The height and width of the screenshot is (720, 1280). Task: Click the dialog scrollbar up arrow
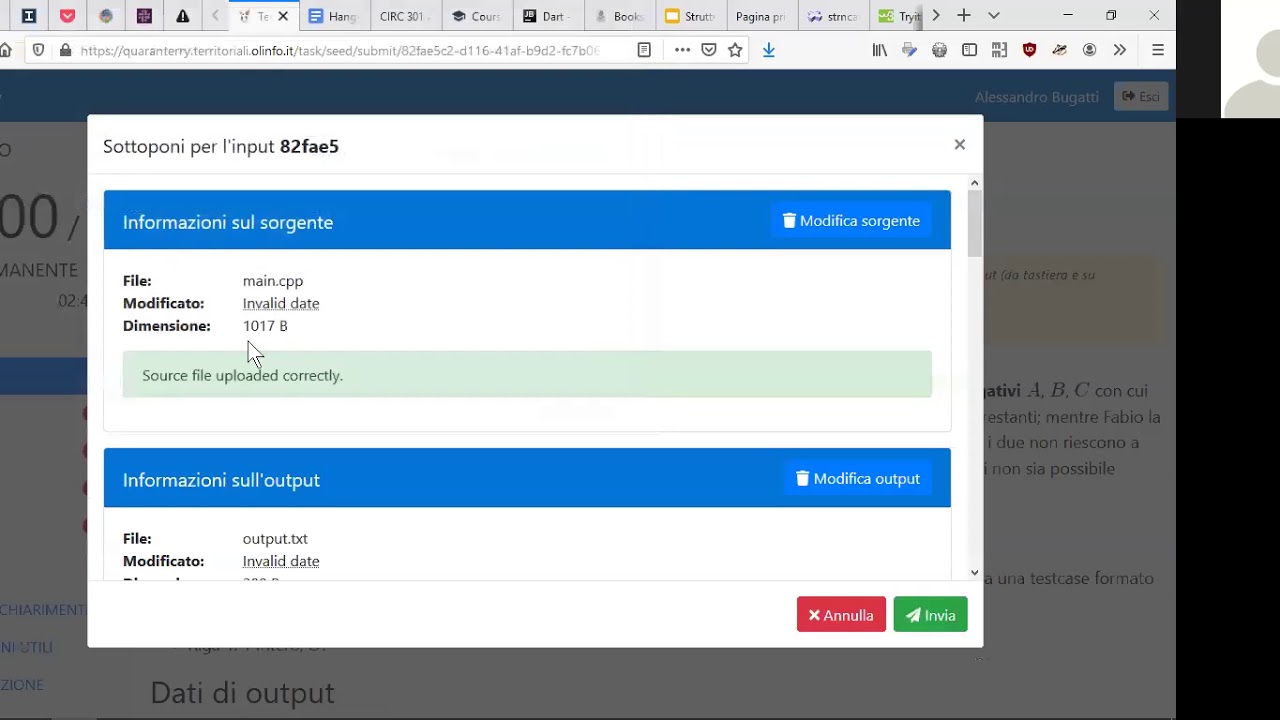pyautogui.click(x=974, y=183)
